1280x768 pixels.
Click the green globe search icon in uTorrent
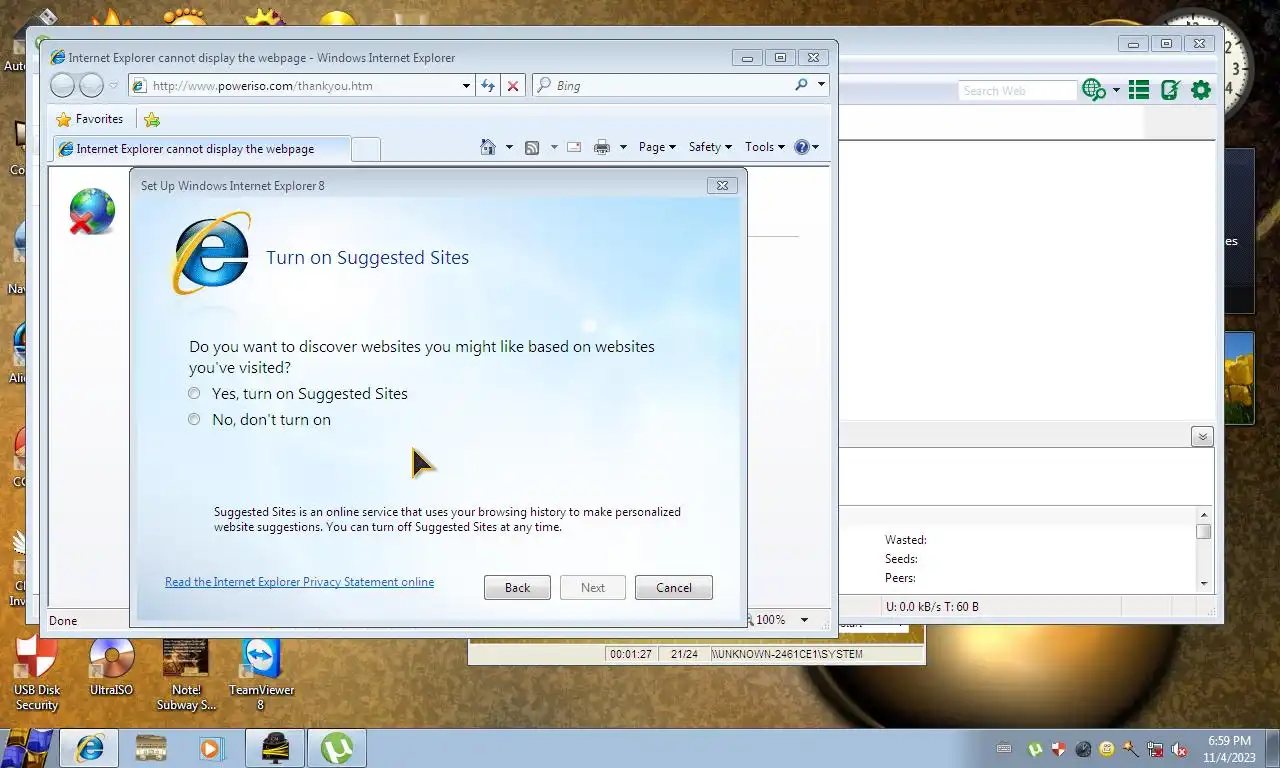(1094, 90)
